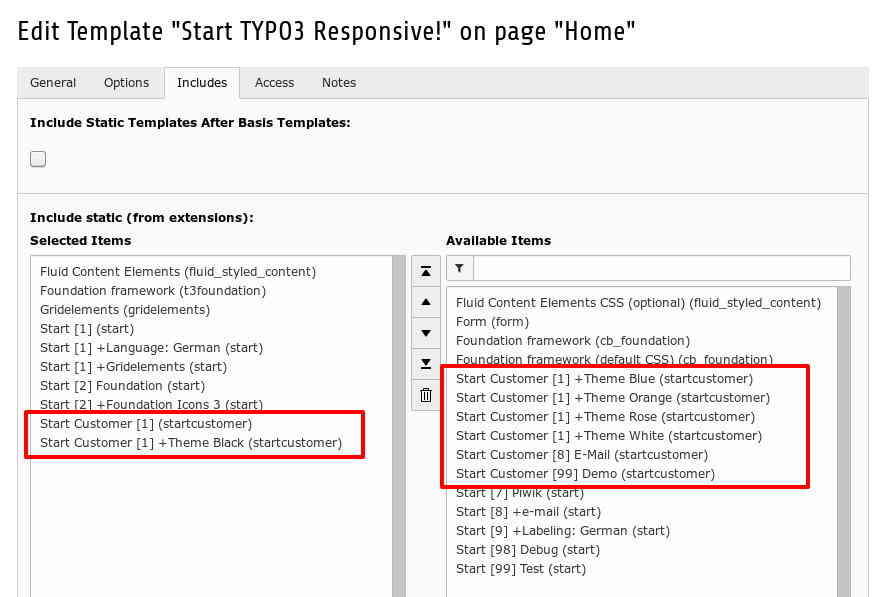Screen dimensions: 888x597
Task: Add Form (form) from Available Items
Action: tap(492, 322)
